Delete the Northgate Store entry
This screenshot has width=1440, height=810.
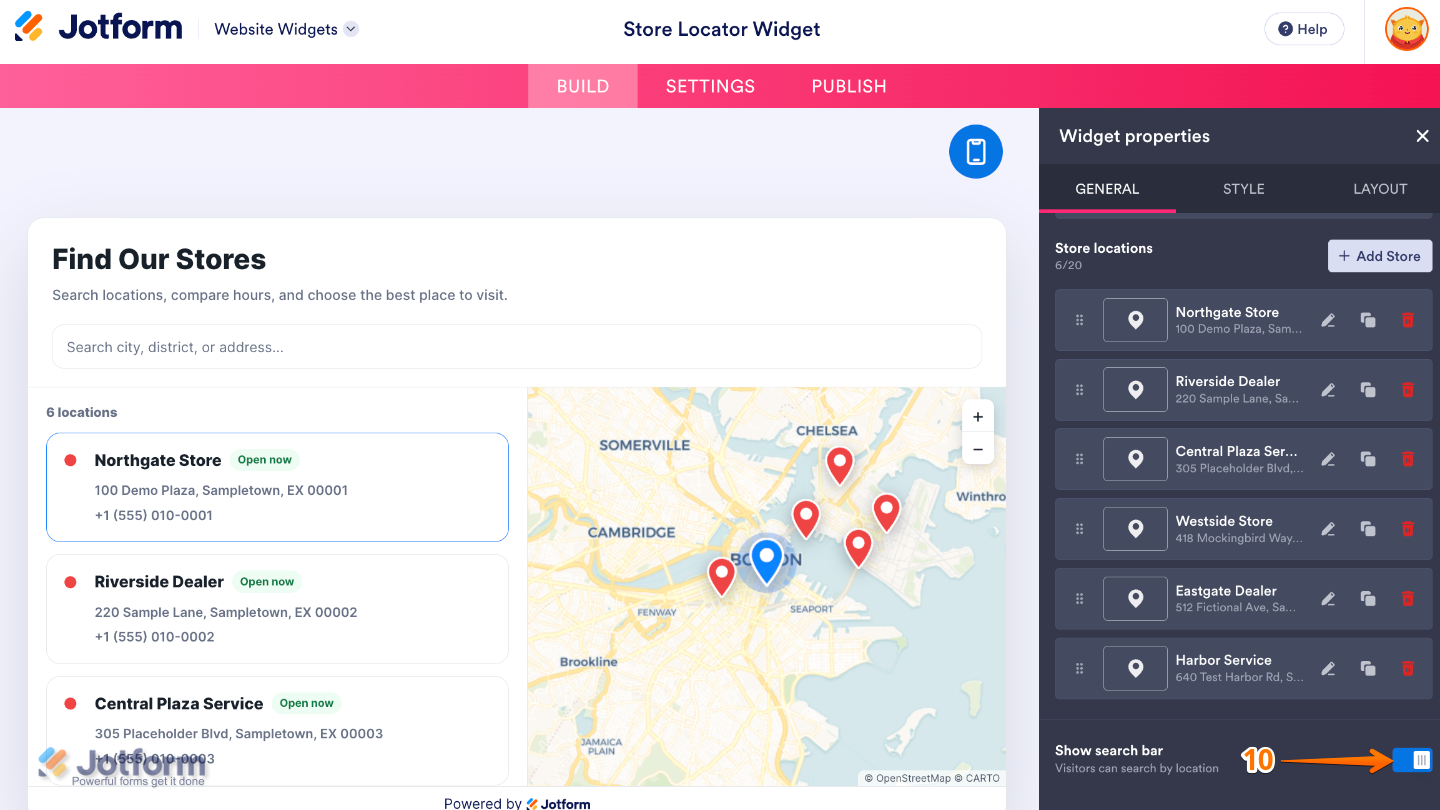click(x=1408, y=320)
